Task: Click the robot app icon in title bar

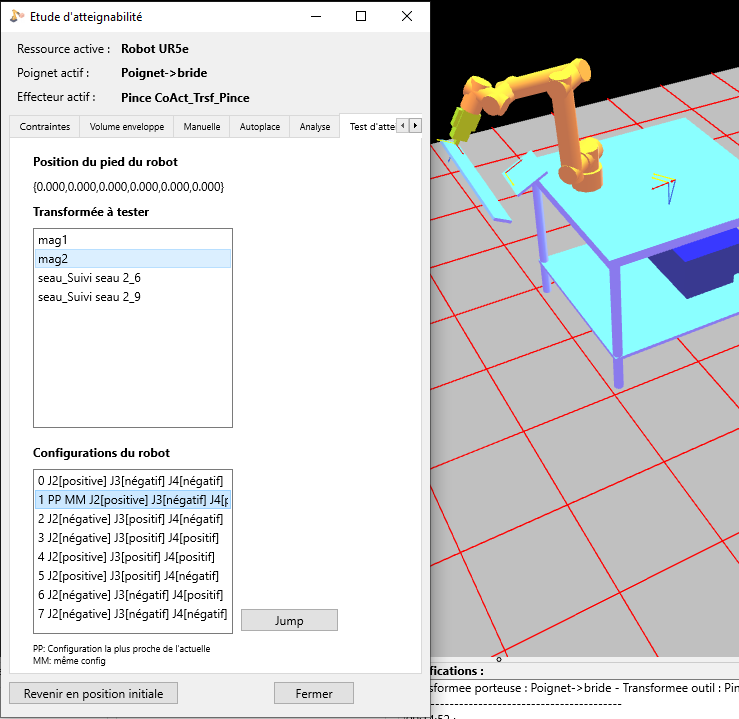Action: [17, 16]
